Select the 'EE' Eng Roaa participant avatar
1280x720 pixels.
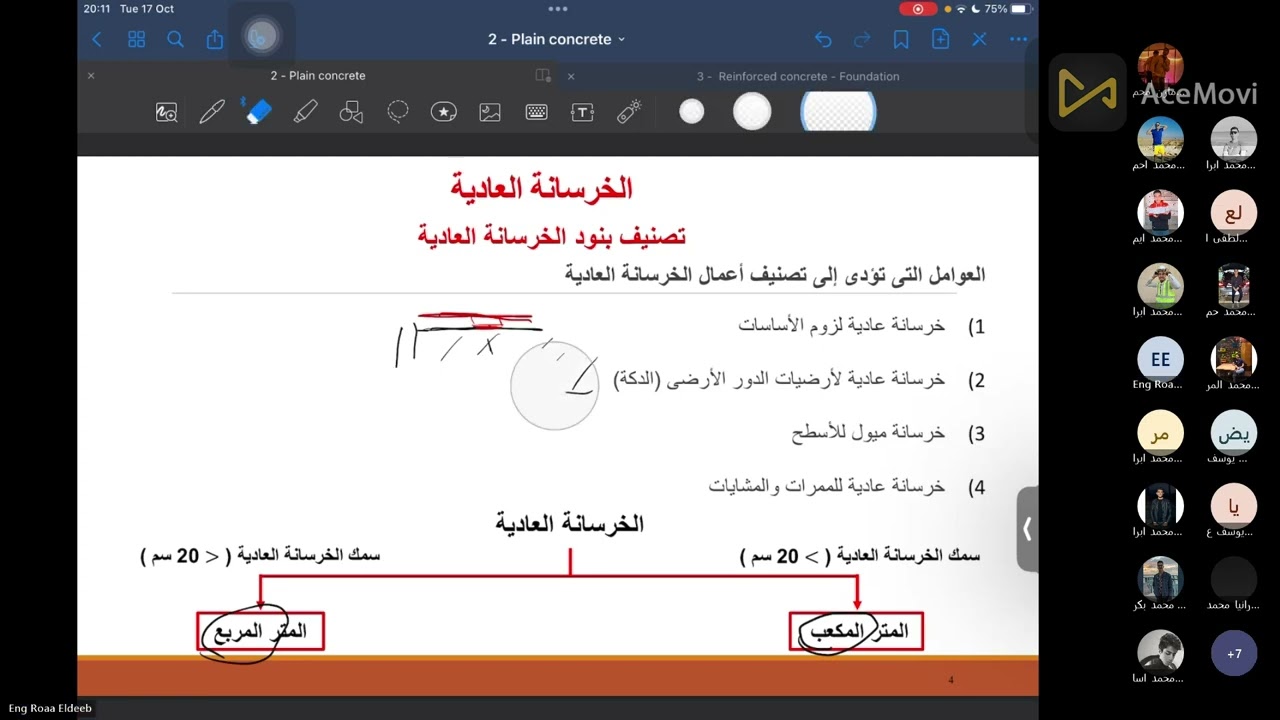tap(1160, 359)
